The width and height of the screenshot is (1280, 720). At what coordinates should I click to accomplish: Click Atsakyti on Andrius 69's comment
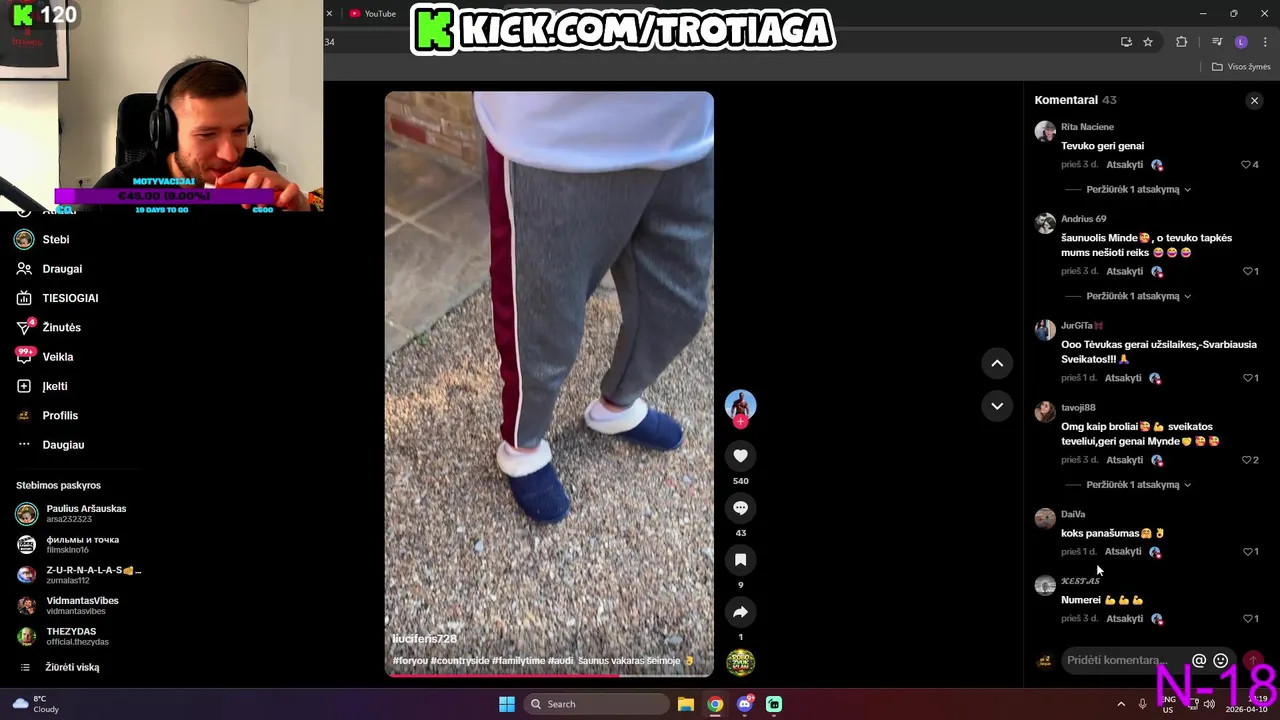pos(1124,272)
